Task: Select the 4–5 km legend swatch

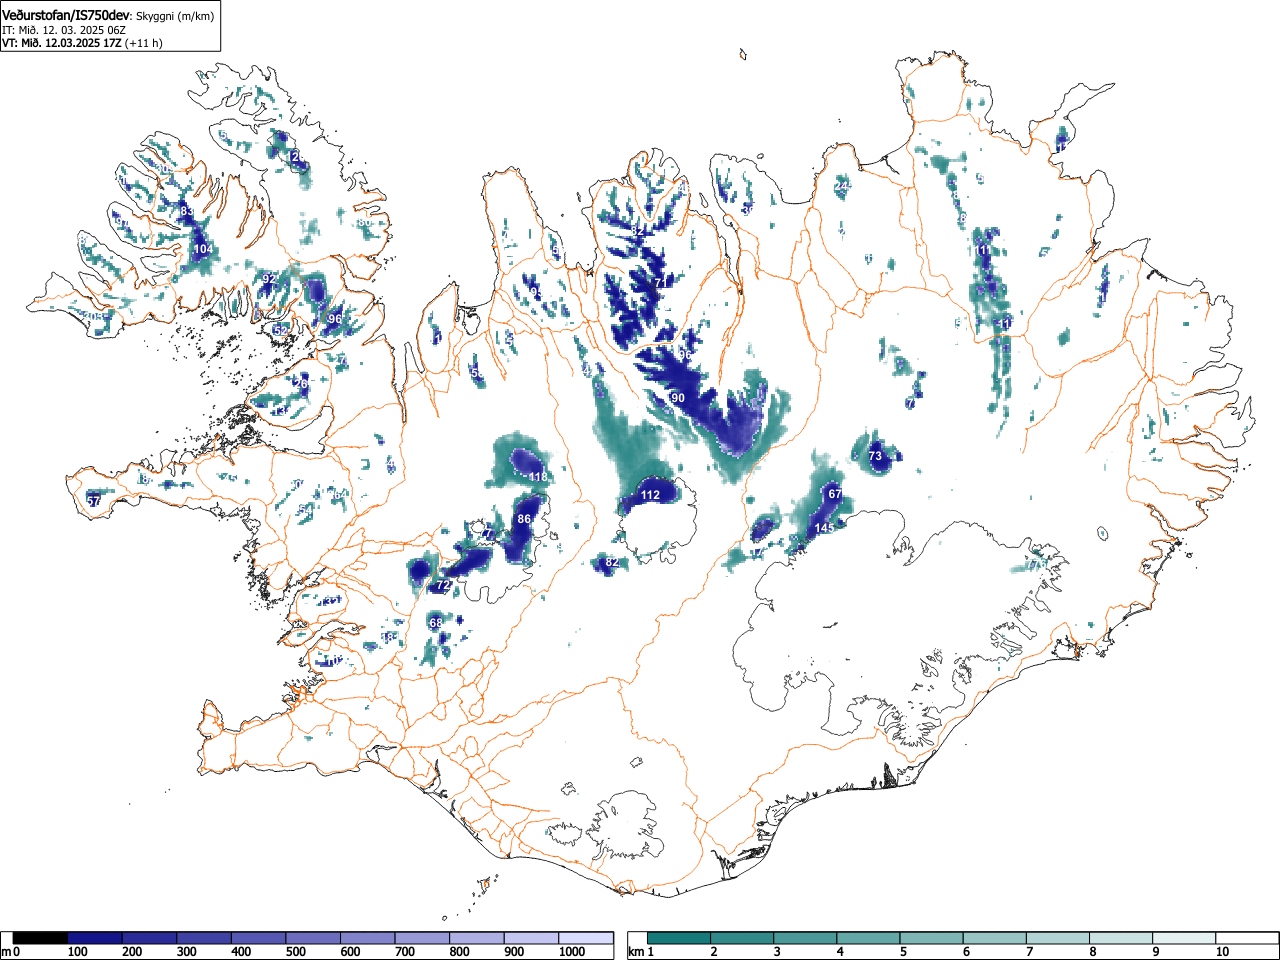Action: [x=870, y=938]
